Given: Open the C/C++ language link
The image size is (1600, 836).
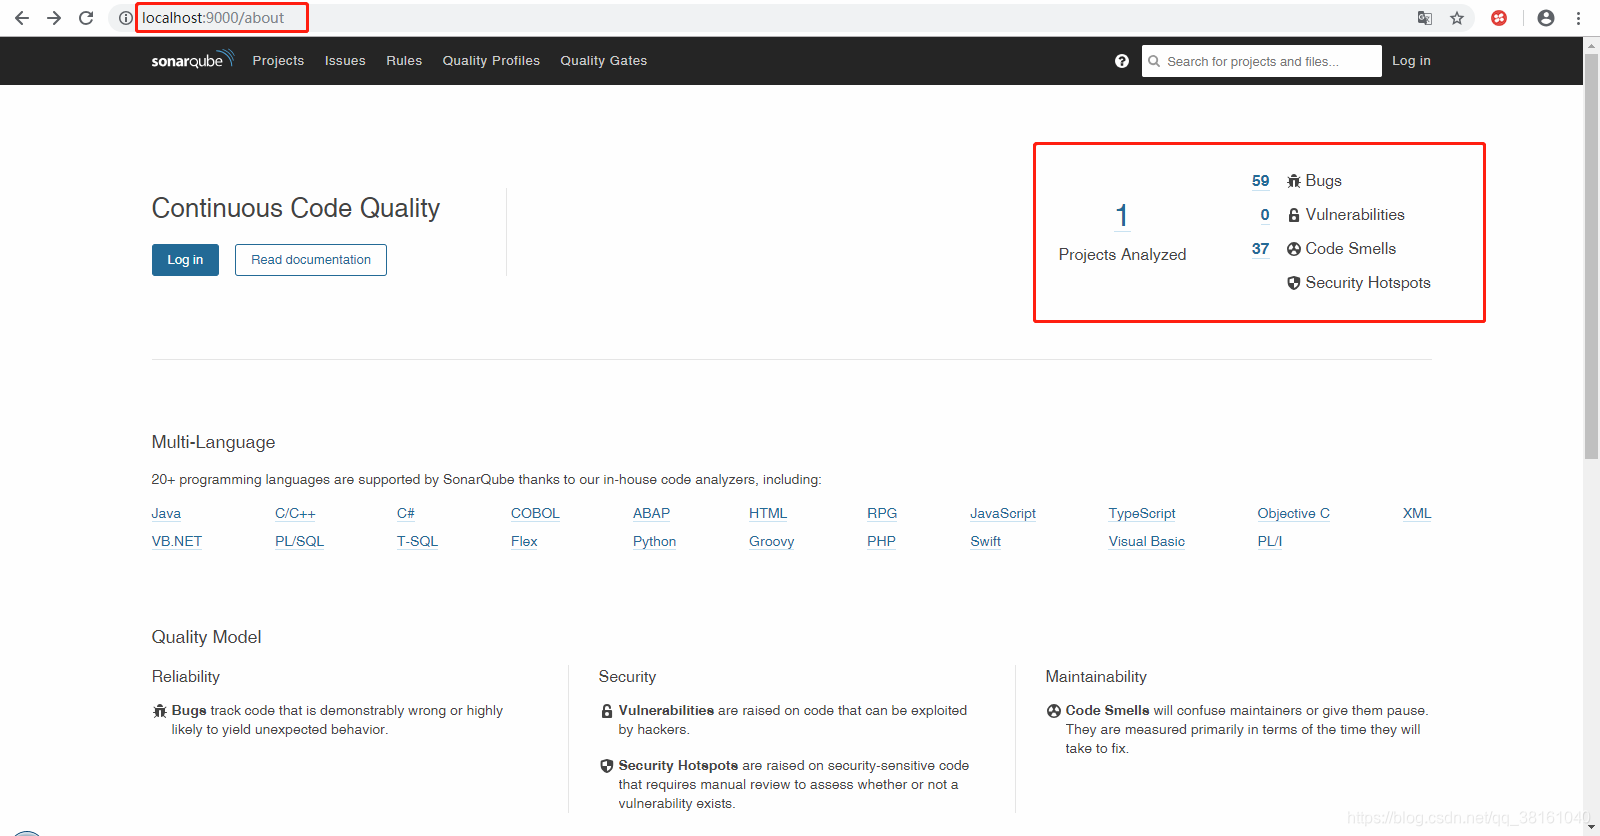Looking at the screenshot, I should point(295,514).
